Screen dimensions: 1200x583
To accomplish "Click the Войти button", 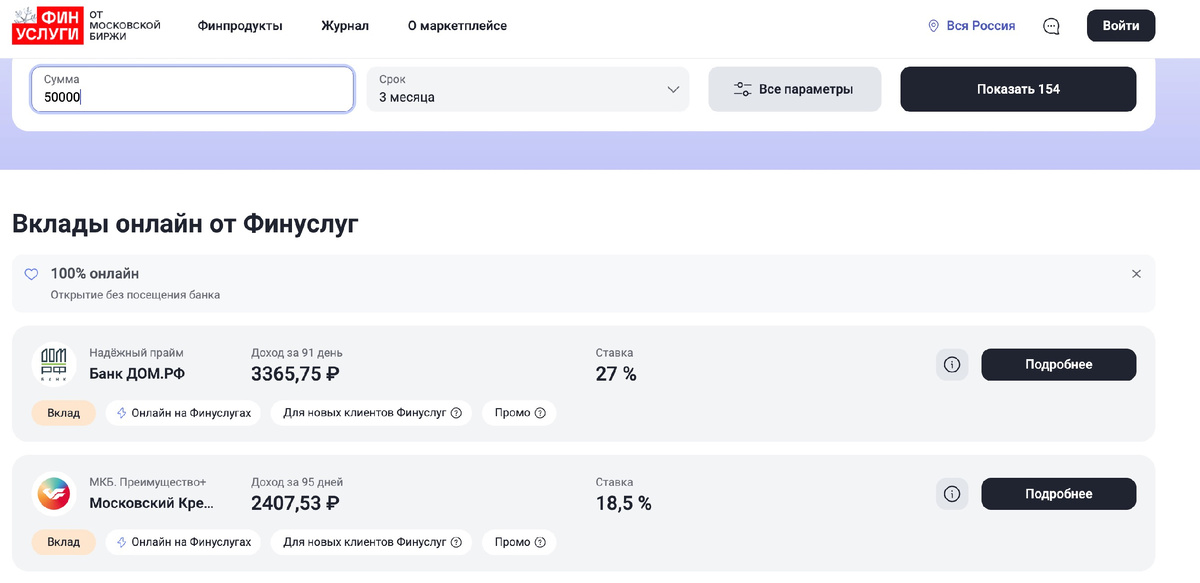I will [1121, 26].
